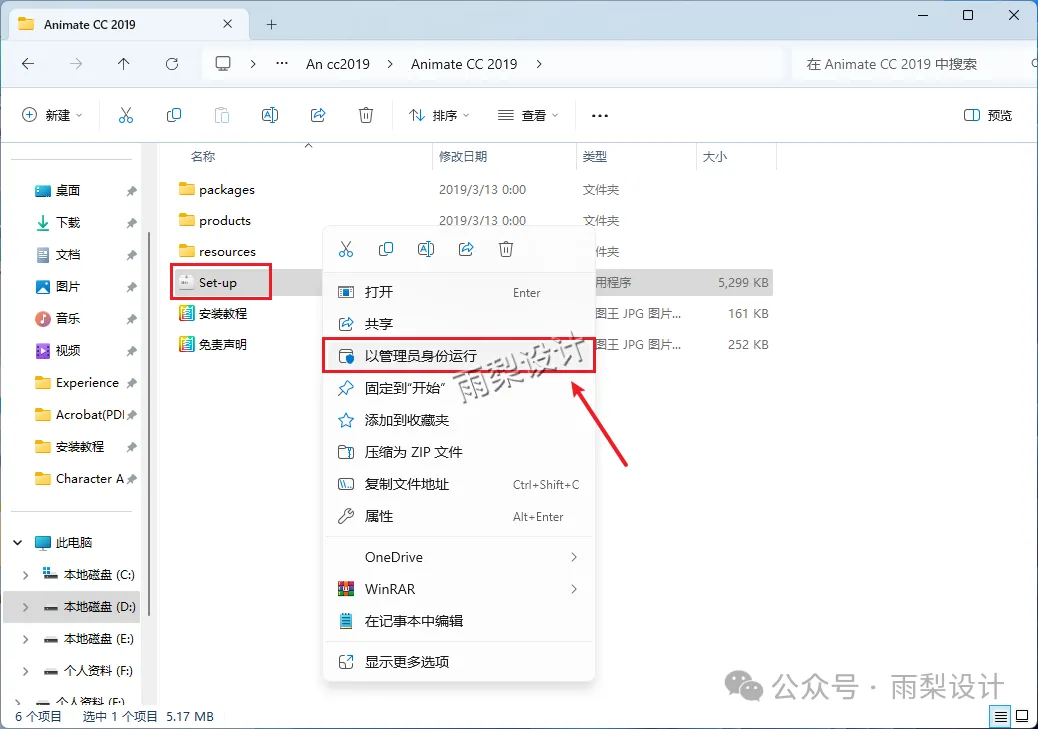The width and height of the screenshot is (1038, 729).
Task: Select the Set-up application file
Action: (x=217, y=283)
